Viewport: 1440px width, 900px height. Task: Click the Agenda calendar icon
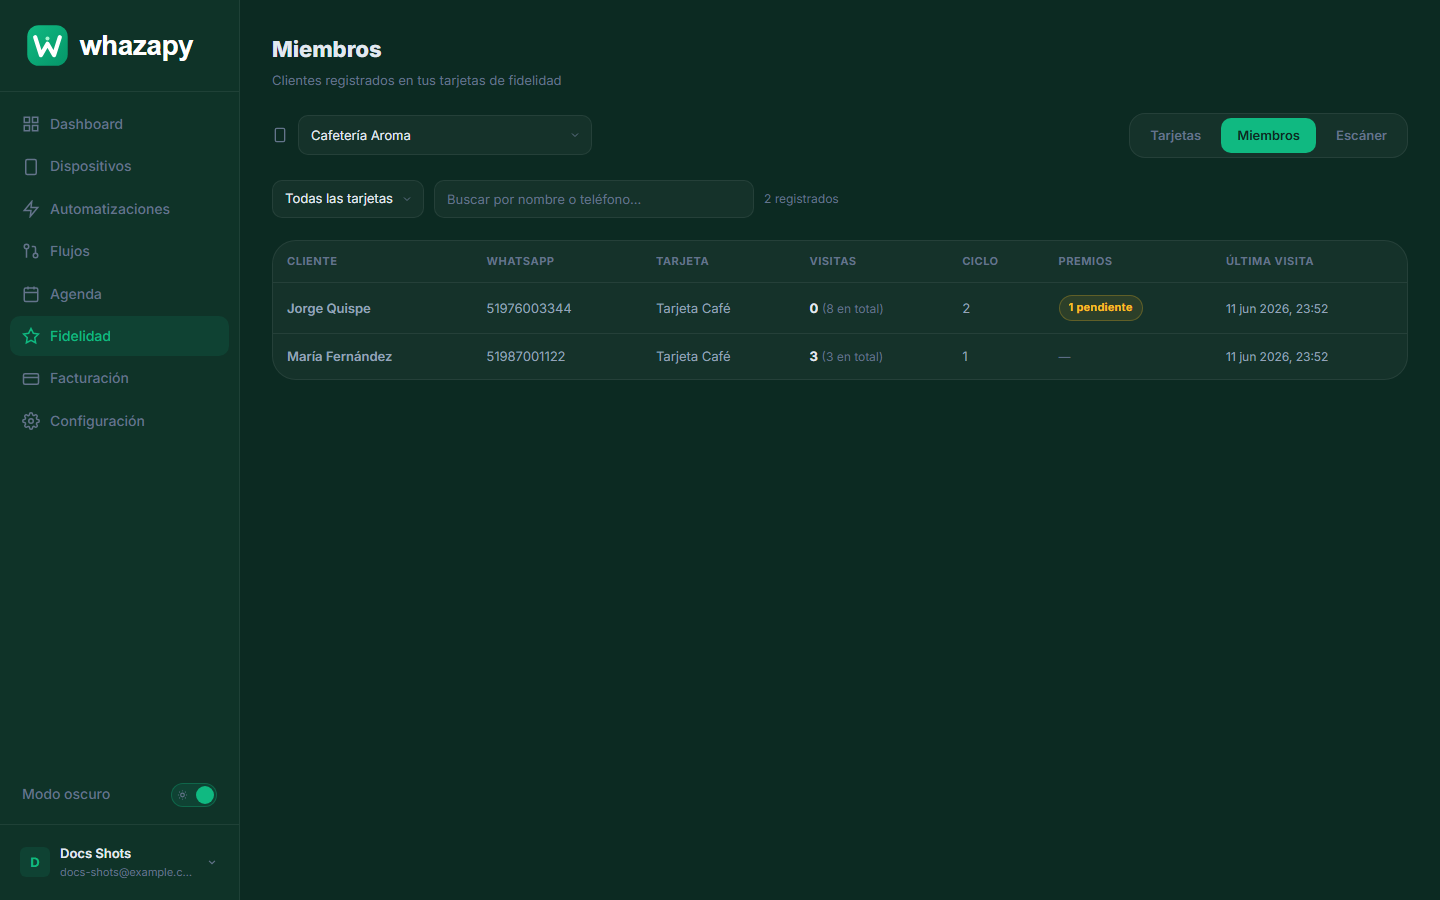pyautogui.click(x=31, y=294)
